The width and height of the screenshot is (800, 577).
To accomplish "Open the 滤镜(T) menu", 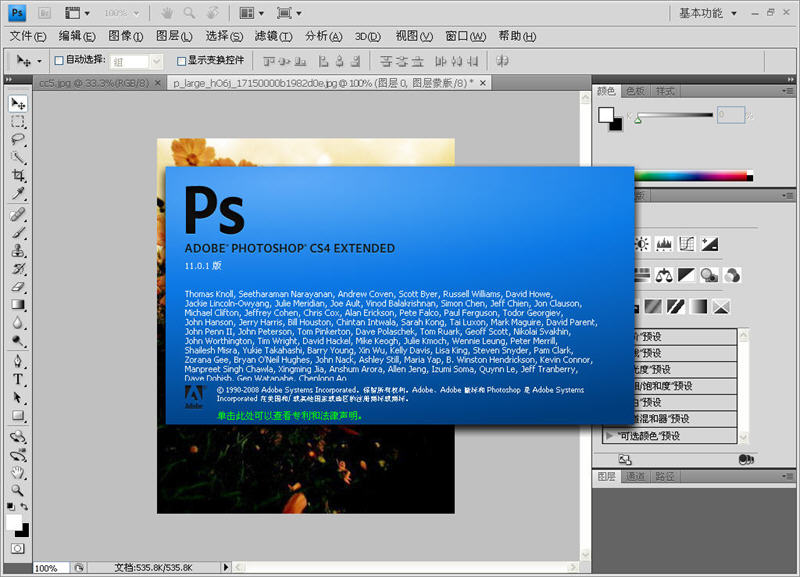I will [x=273, y=36].
